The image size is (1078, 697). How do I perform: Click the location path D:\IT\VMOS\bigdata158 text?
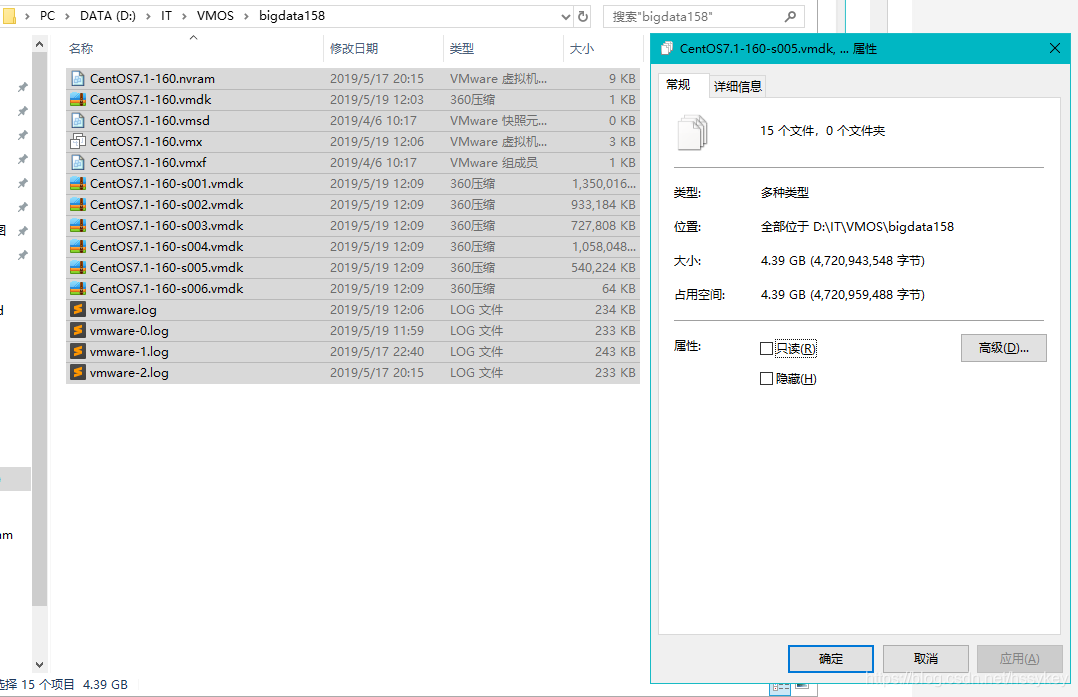pyautogui.click(x=883, y=227)
